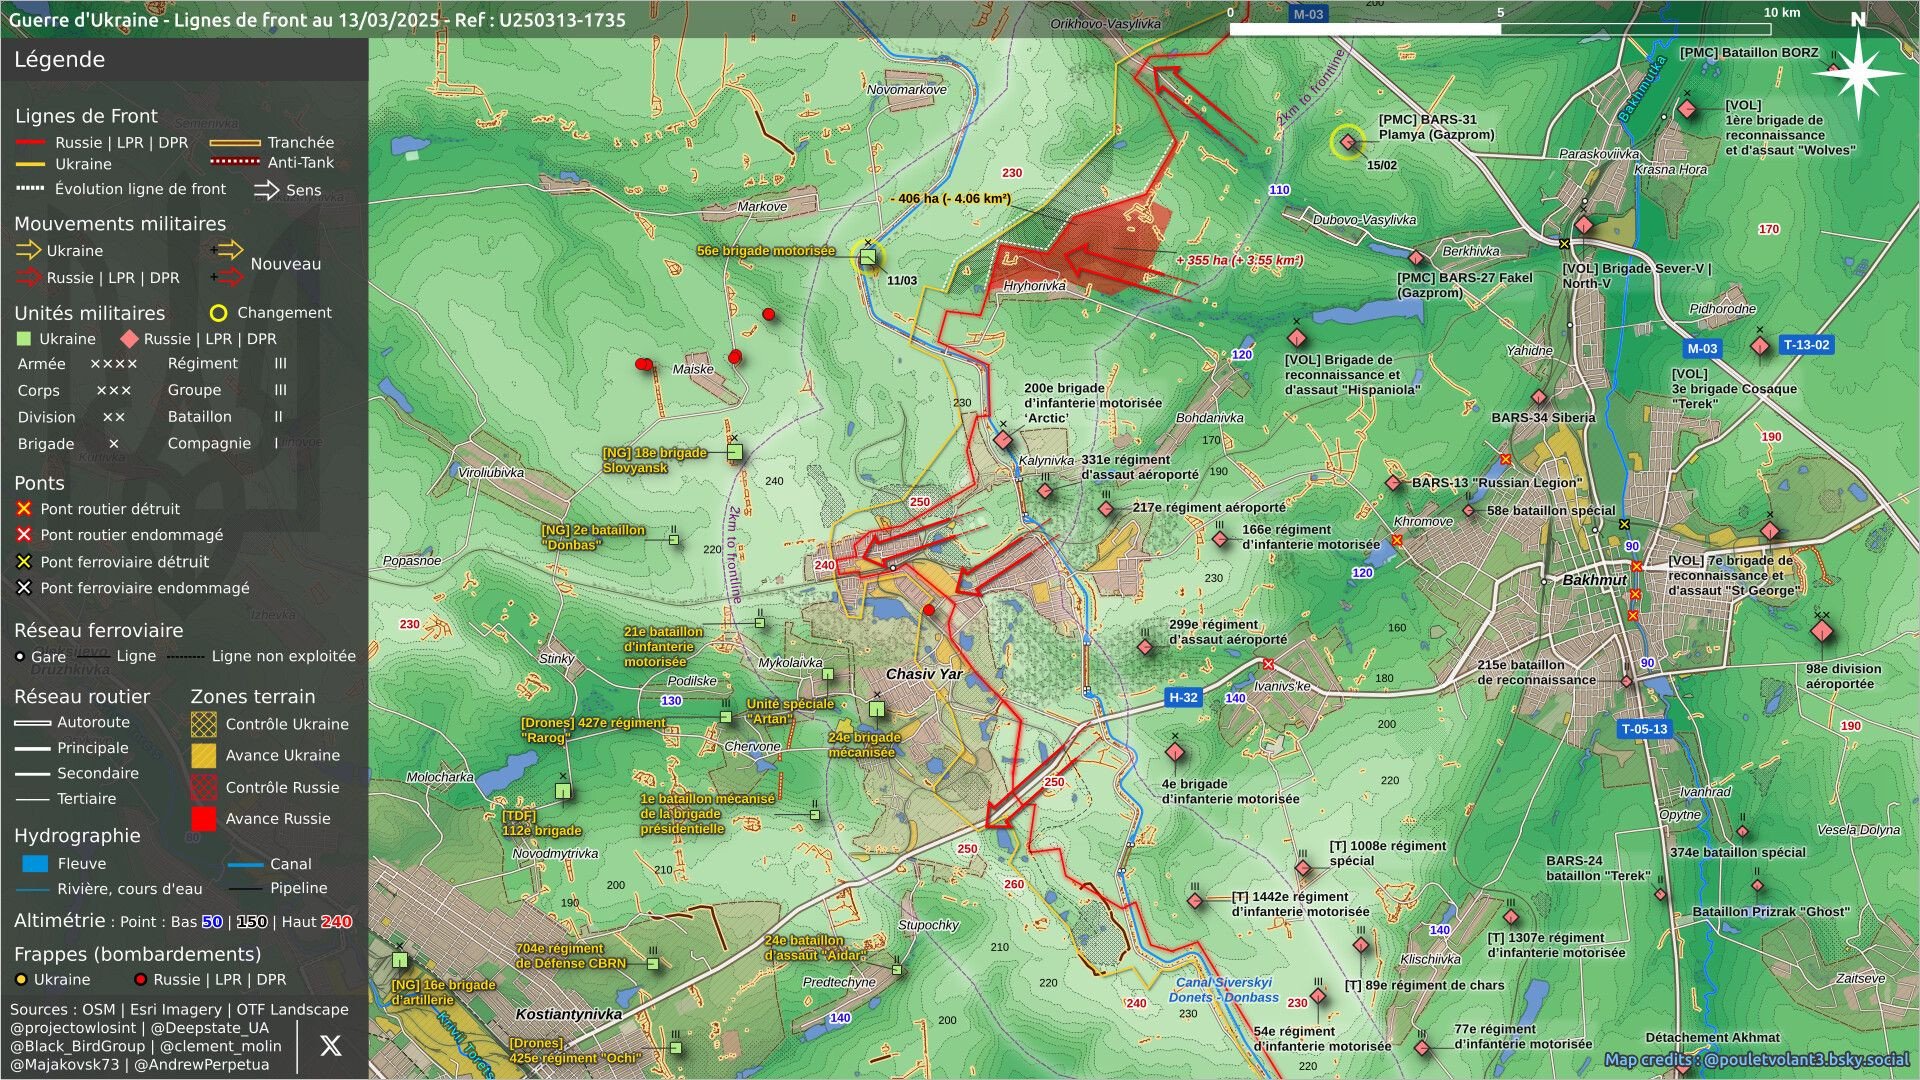The image size is (1920, 1080).
Task: Select the BARS-27 Fakel unit marker
Action: [1416, 258]
